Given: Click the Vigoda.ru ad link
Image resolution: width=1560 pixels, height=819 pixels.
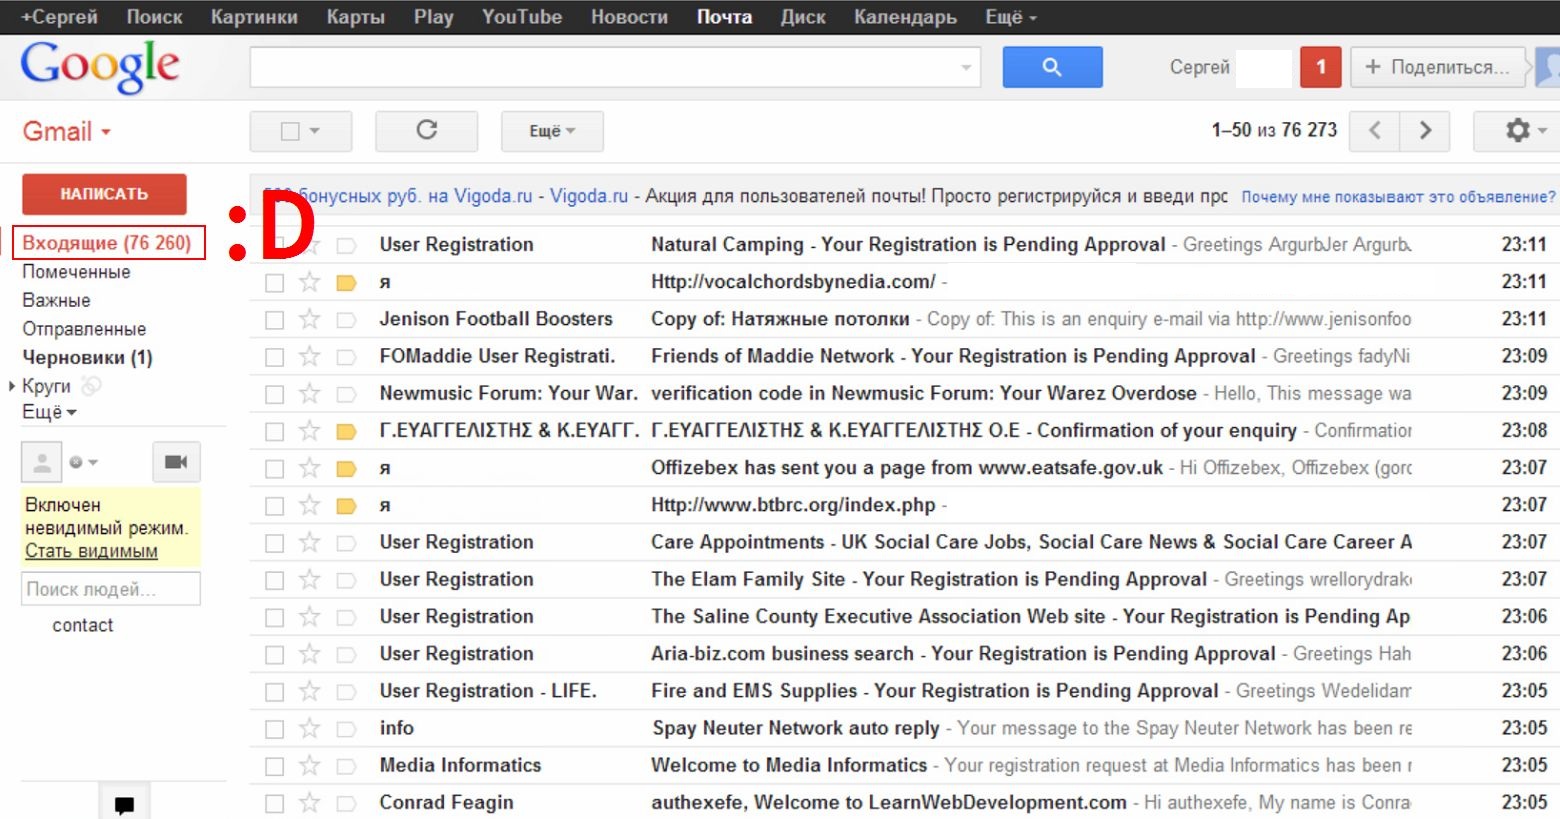Looking at the screenshot, I should tap(589, 196).
